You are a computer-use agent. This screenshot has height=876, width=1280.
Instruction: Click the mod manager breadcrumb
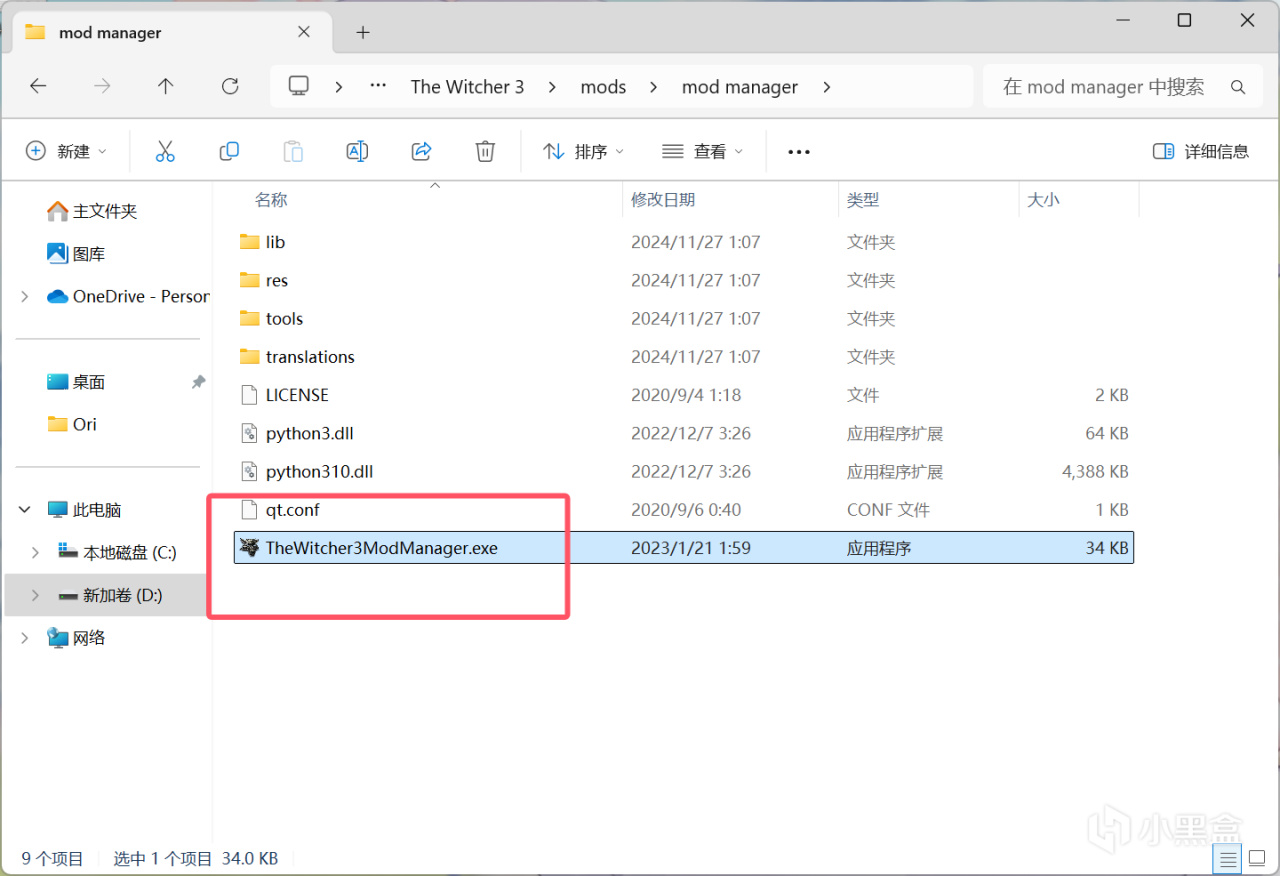[740, 87]
